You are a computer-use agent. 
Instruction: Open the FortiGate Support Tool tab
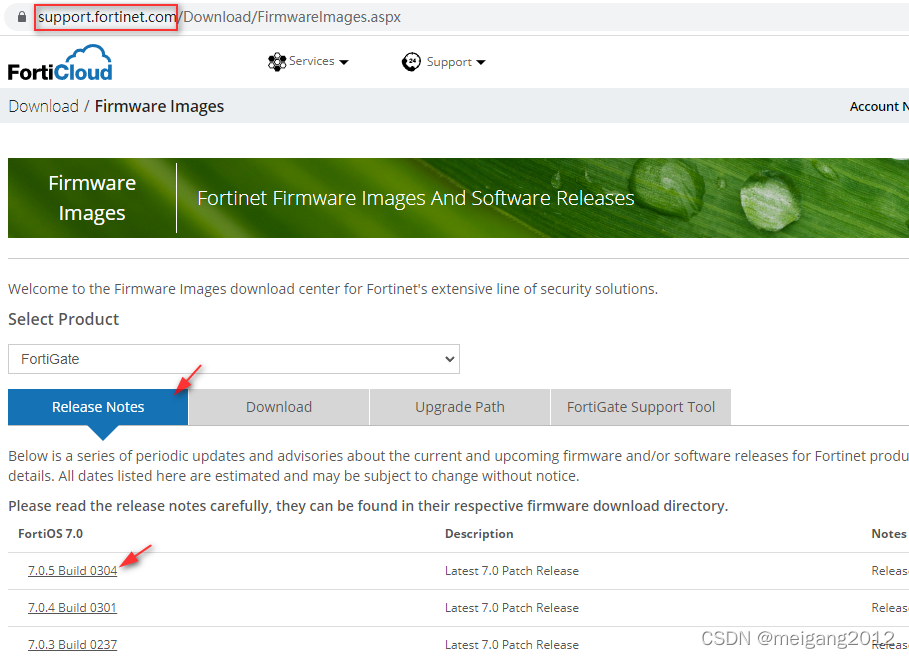tap(641, 407)
